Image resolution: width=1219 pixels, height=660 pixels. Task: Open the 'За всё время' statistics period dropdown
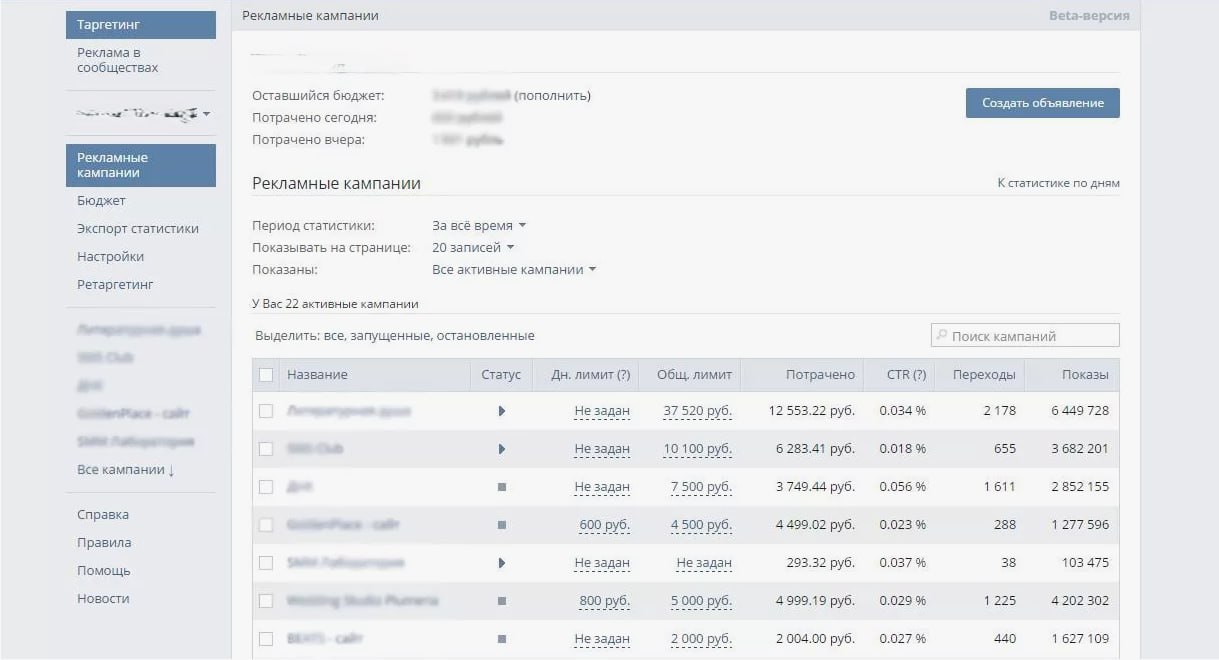[479, 226]
